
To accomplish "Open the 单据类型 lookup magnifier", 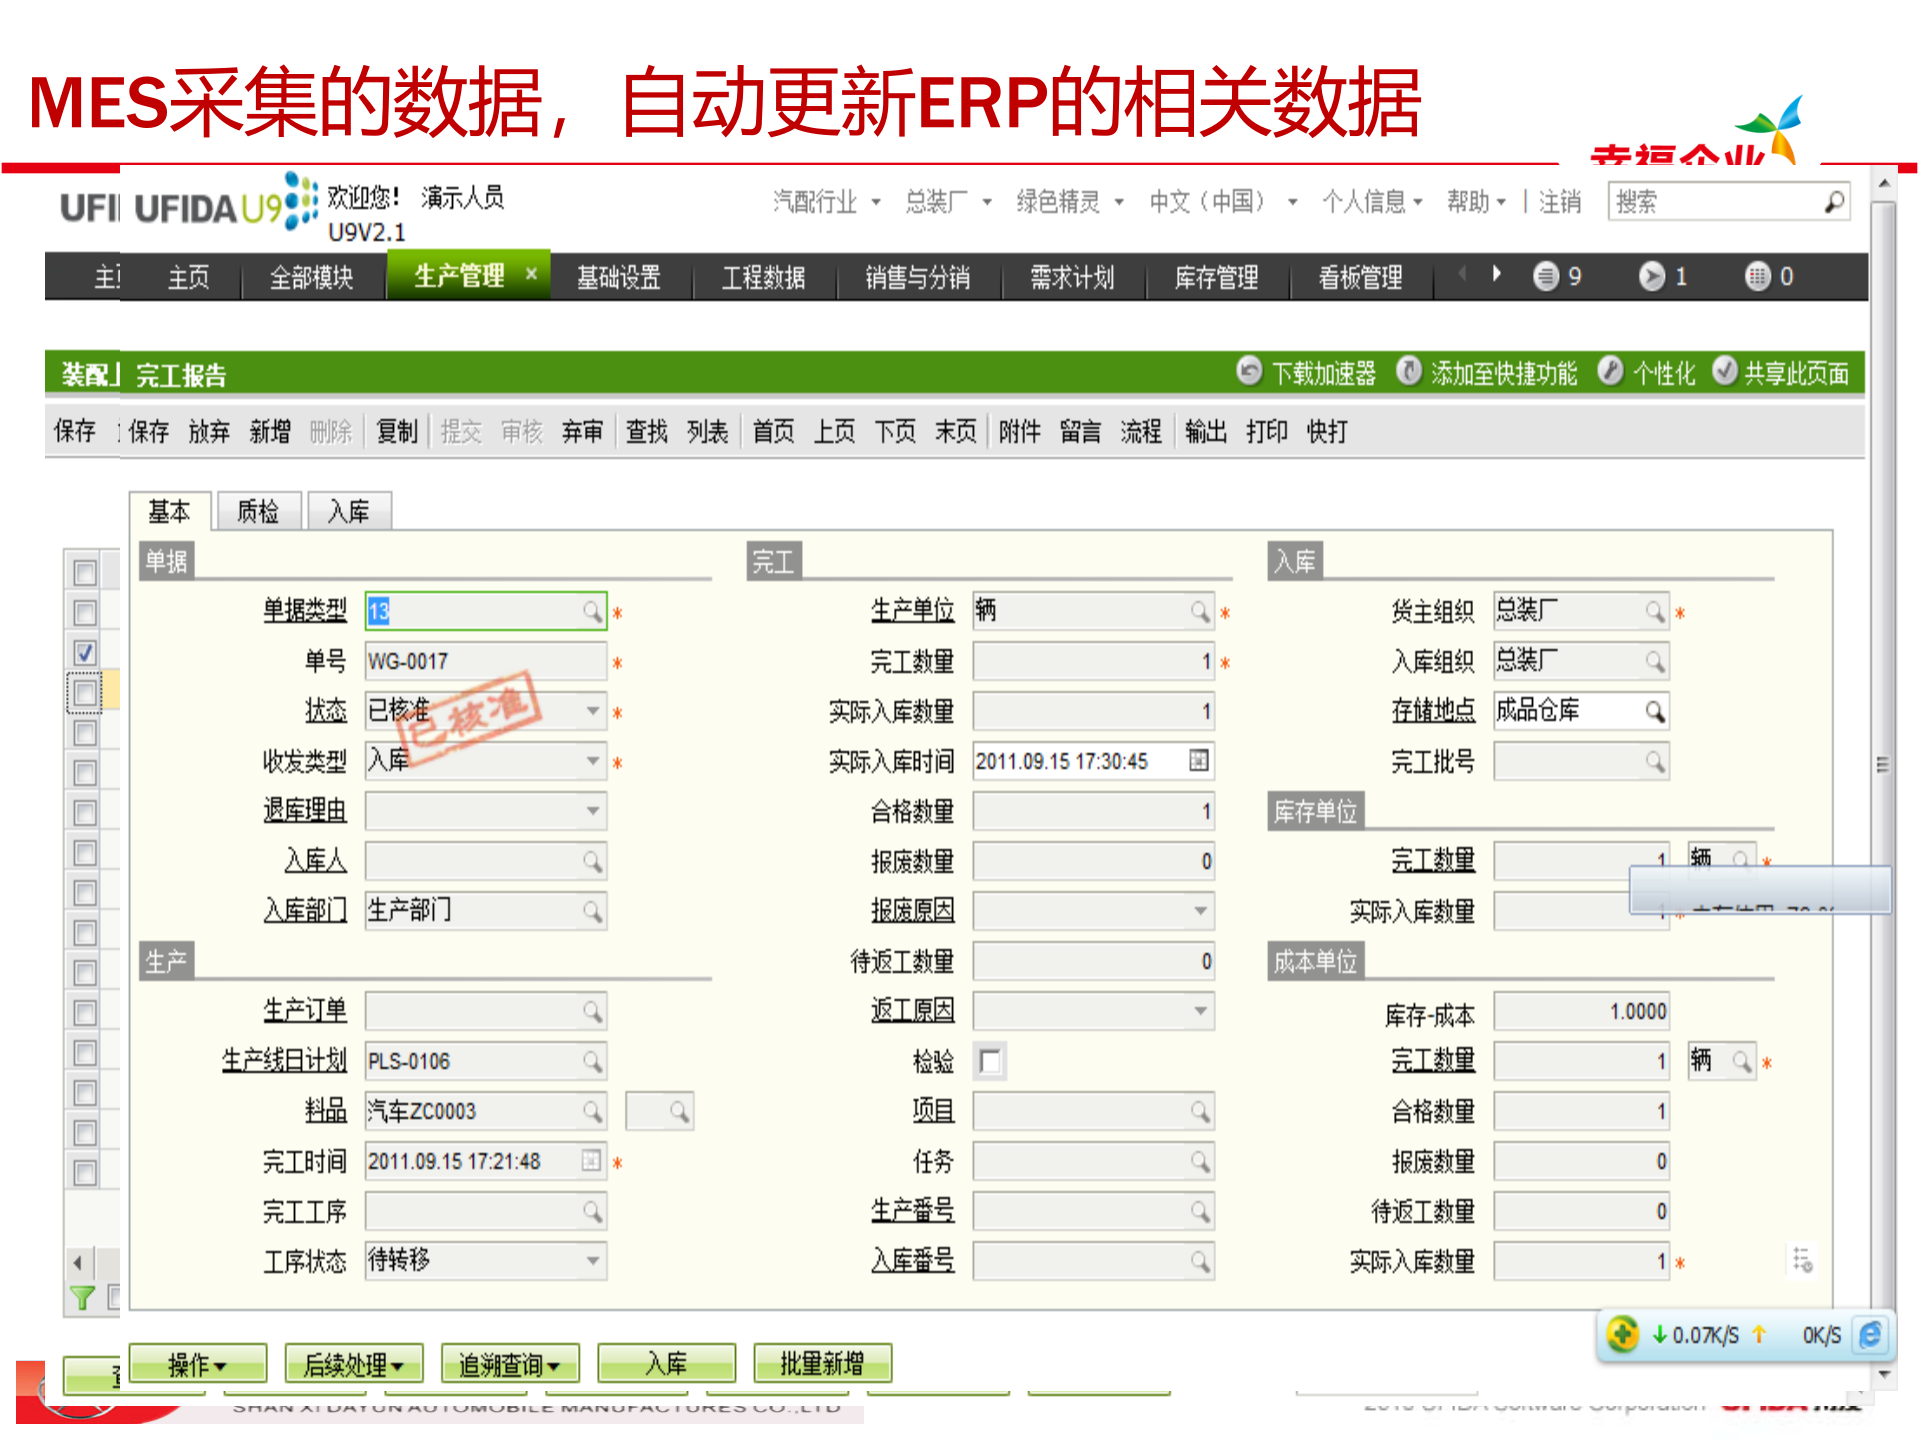I will [x=593, y=611].
